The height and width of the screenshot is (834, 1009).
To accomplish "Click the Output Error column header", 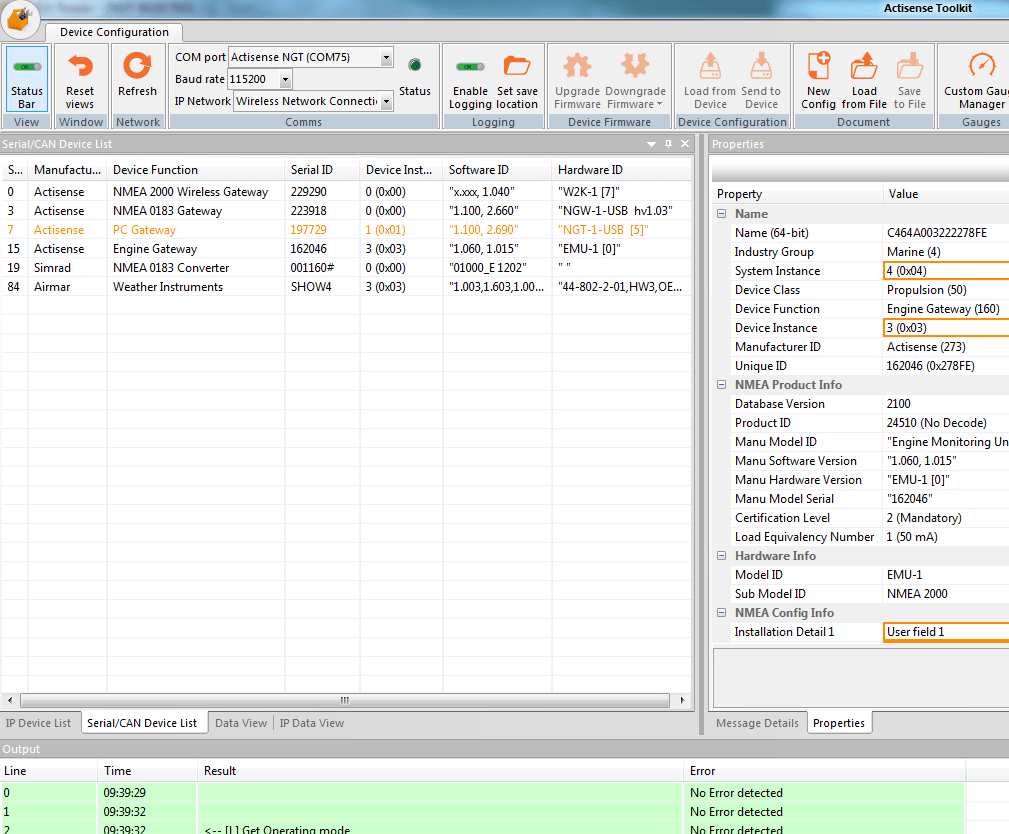I will tap(824, 771).
